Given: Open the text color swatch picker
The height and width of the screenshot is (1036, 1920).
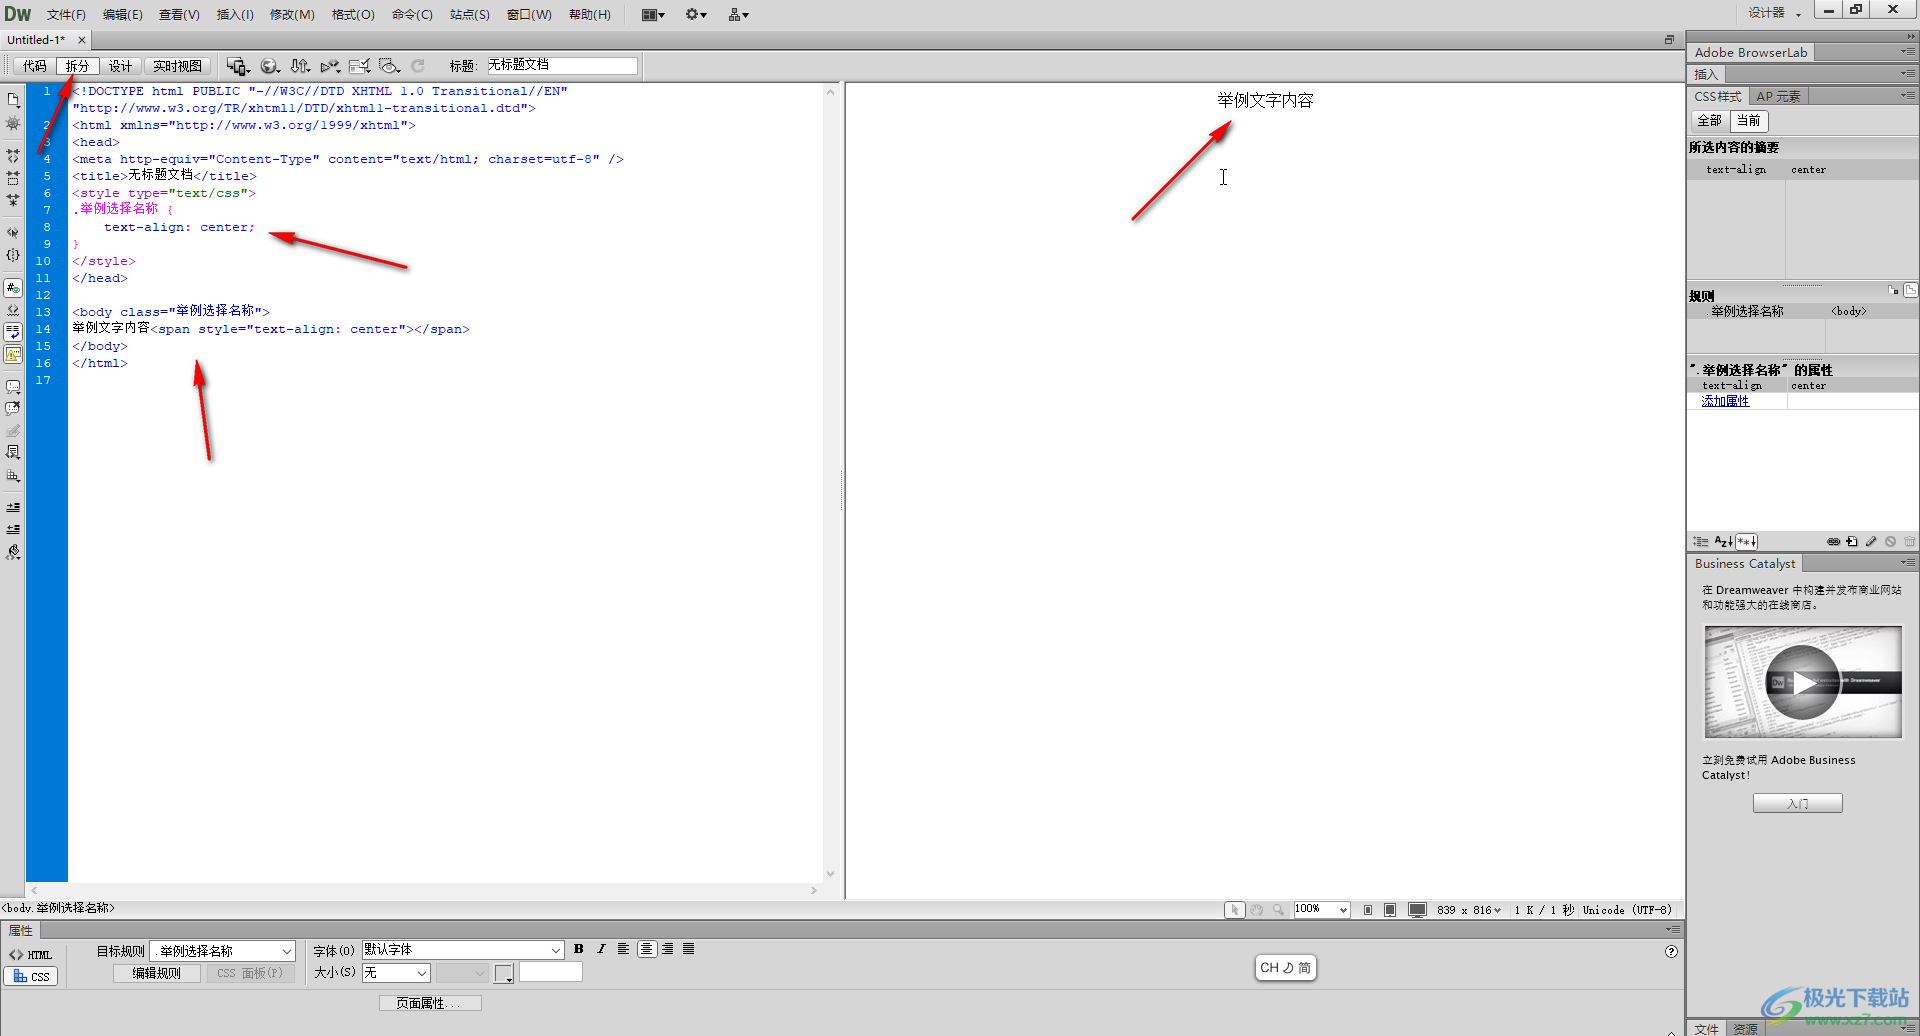Looking at the screenshot, I should [x=504, y=973].
